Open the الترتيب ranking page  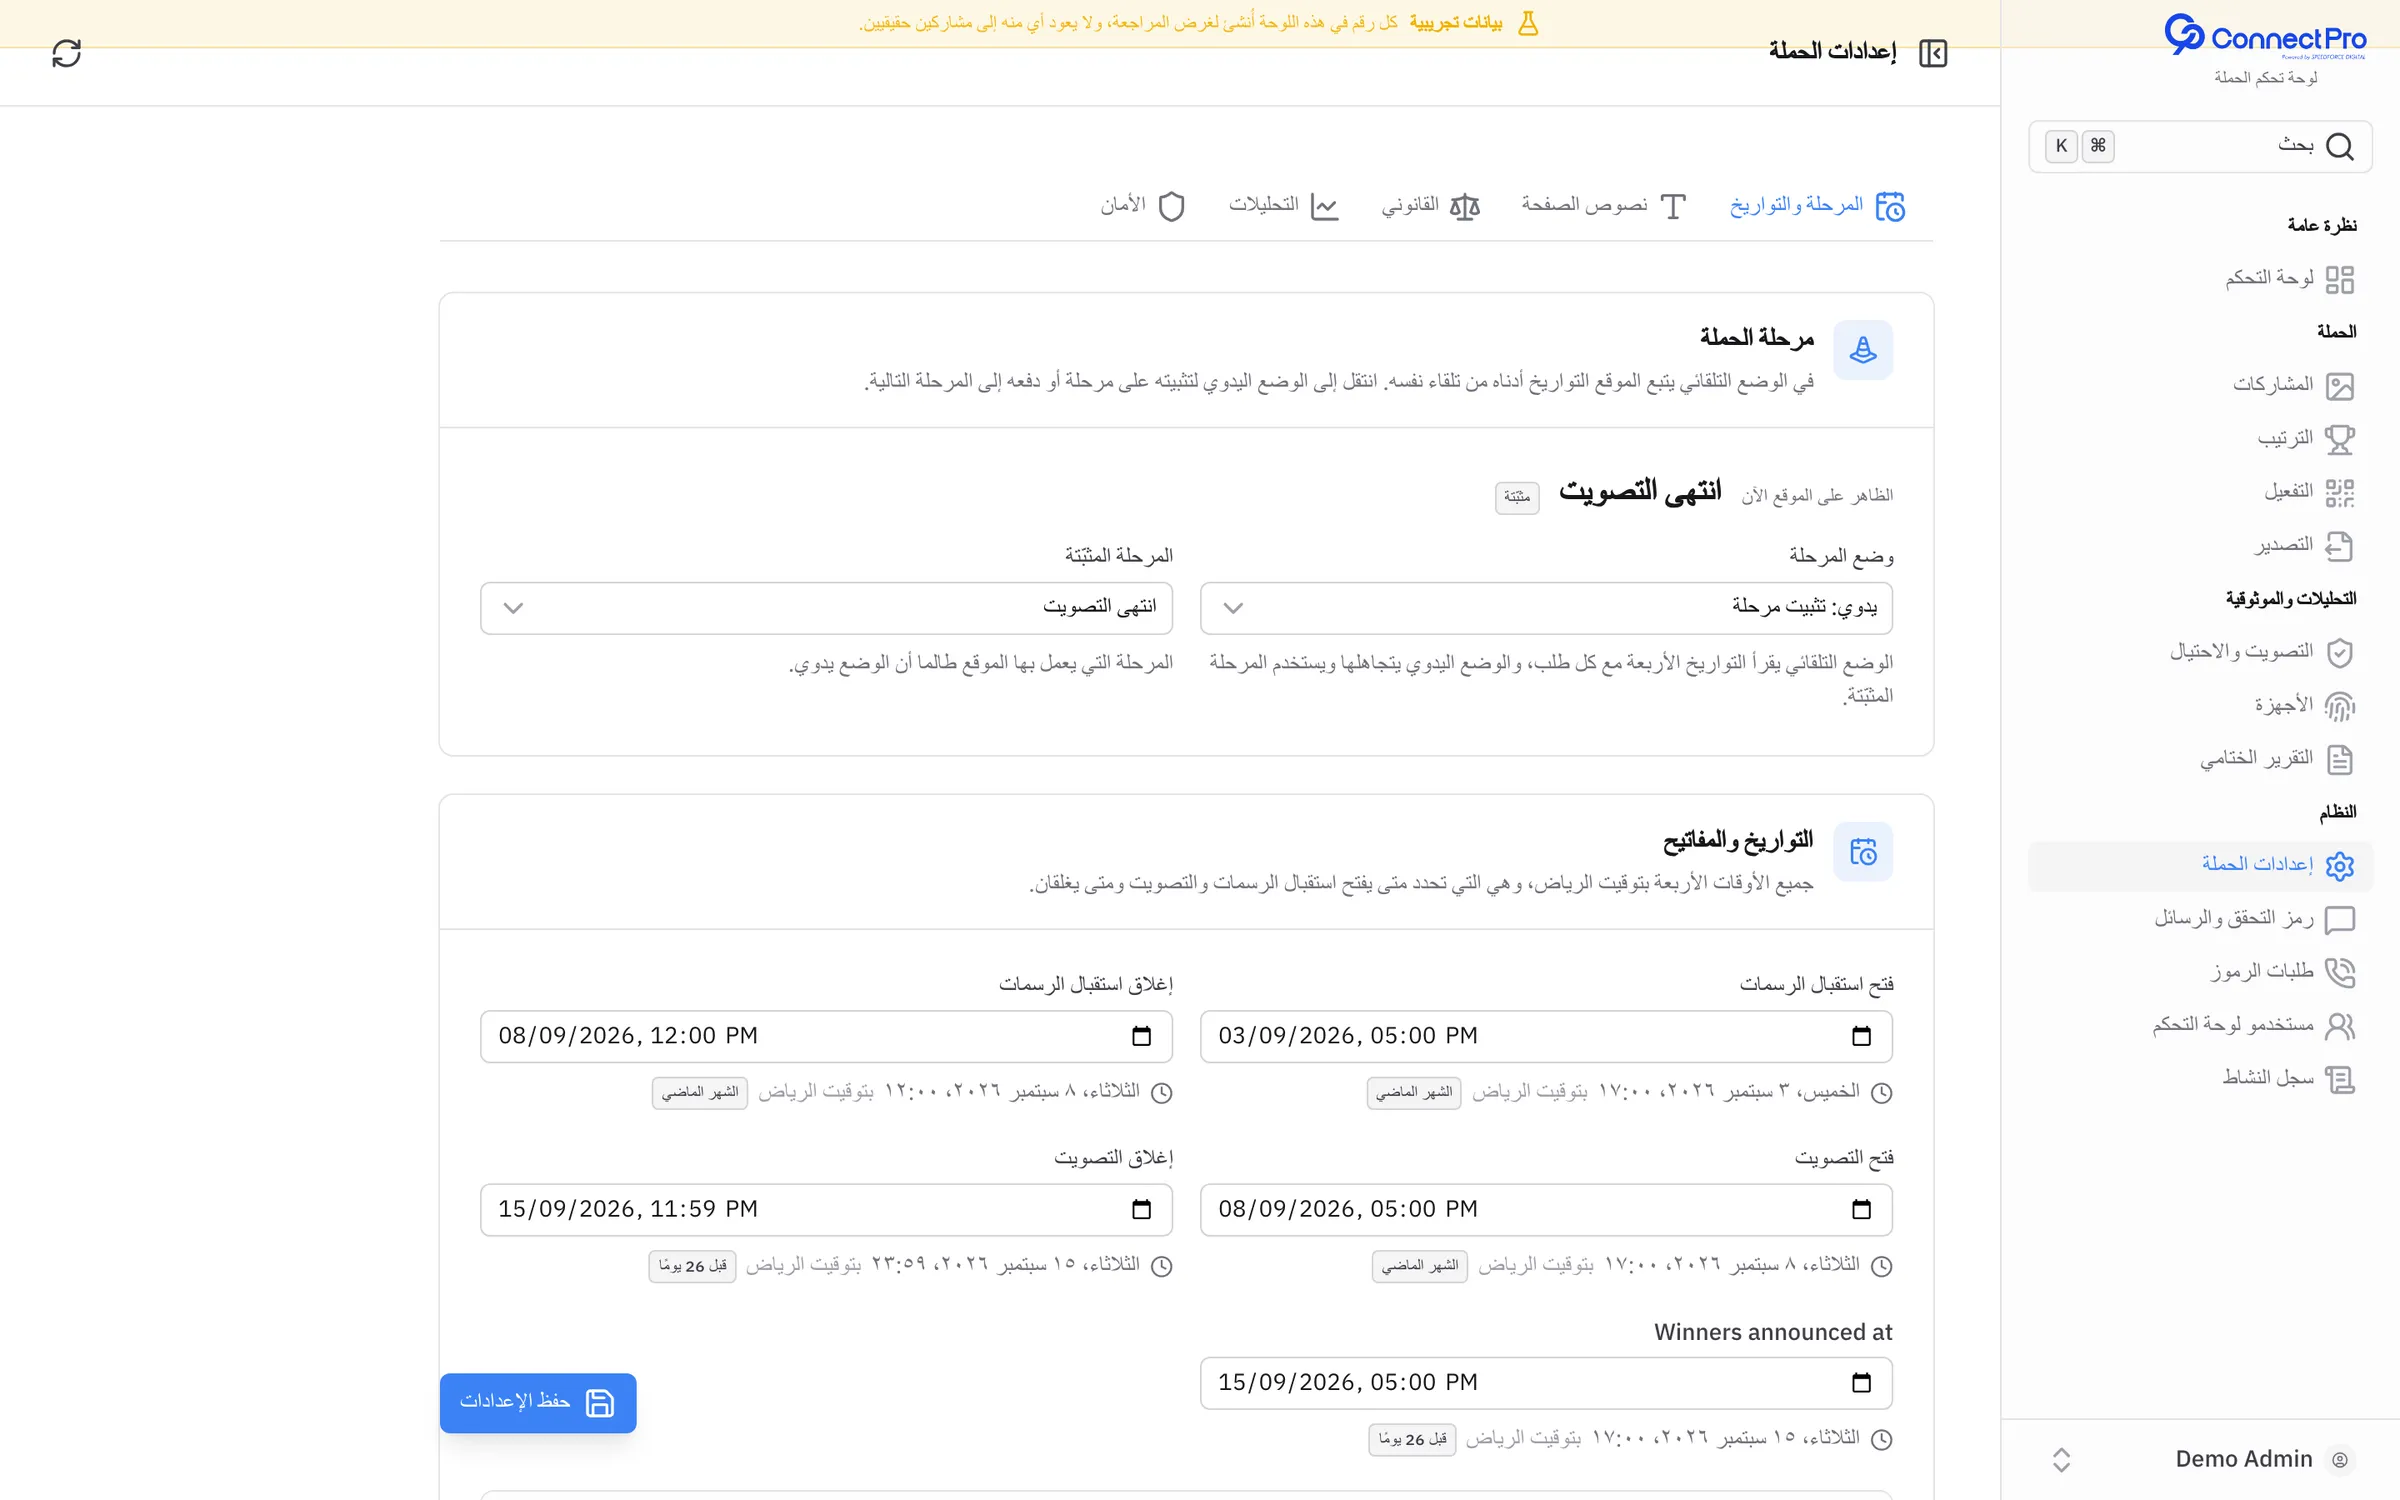tap(2200, 438)
